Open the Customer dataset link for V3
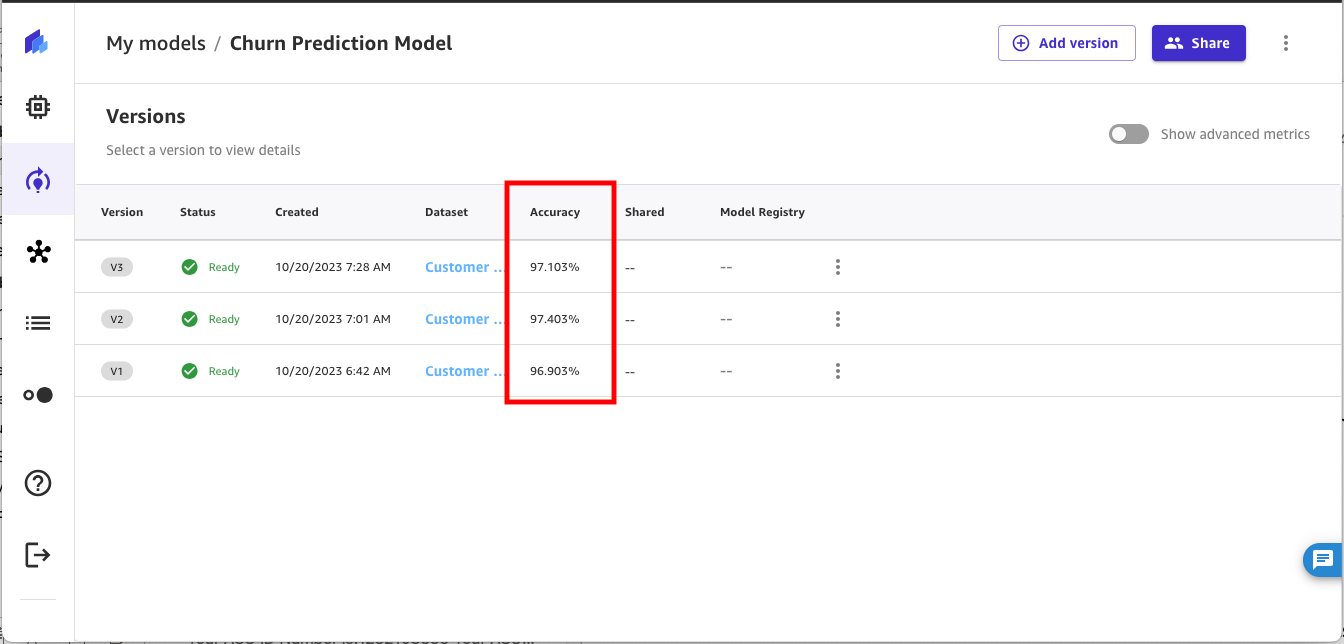This screenshot has width=1344, height=644. click(464, 267)
